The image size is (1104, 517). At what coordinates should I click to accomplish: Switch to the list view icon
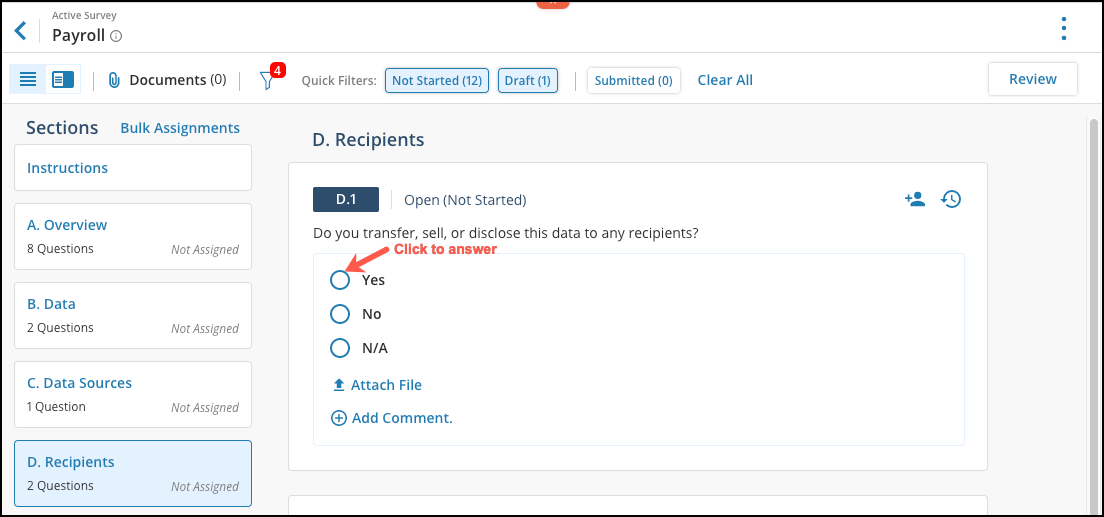(28, 80)
